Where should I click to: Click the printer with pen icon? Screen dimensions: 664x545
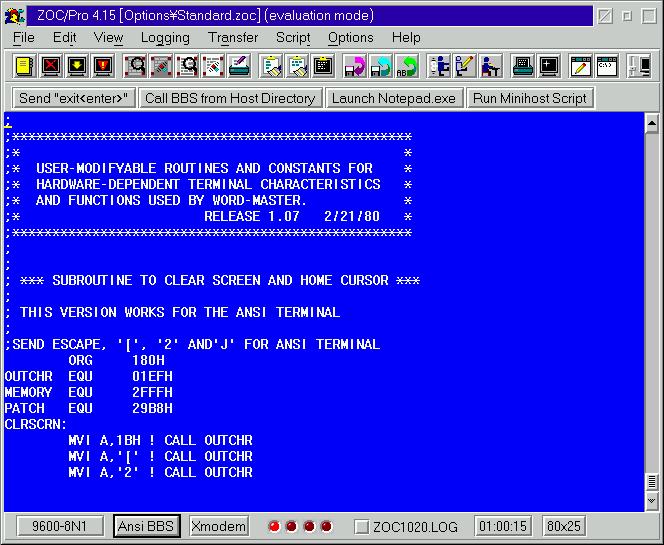pyautogui.click(x=239, y=66)
